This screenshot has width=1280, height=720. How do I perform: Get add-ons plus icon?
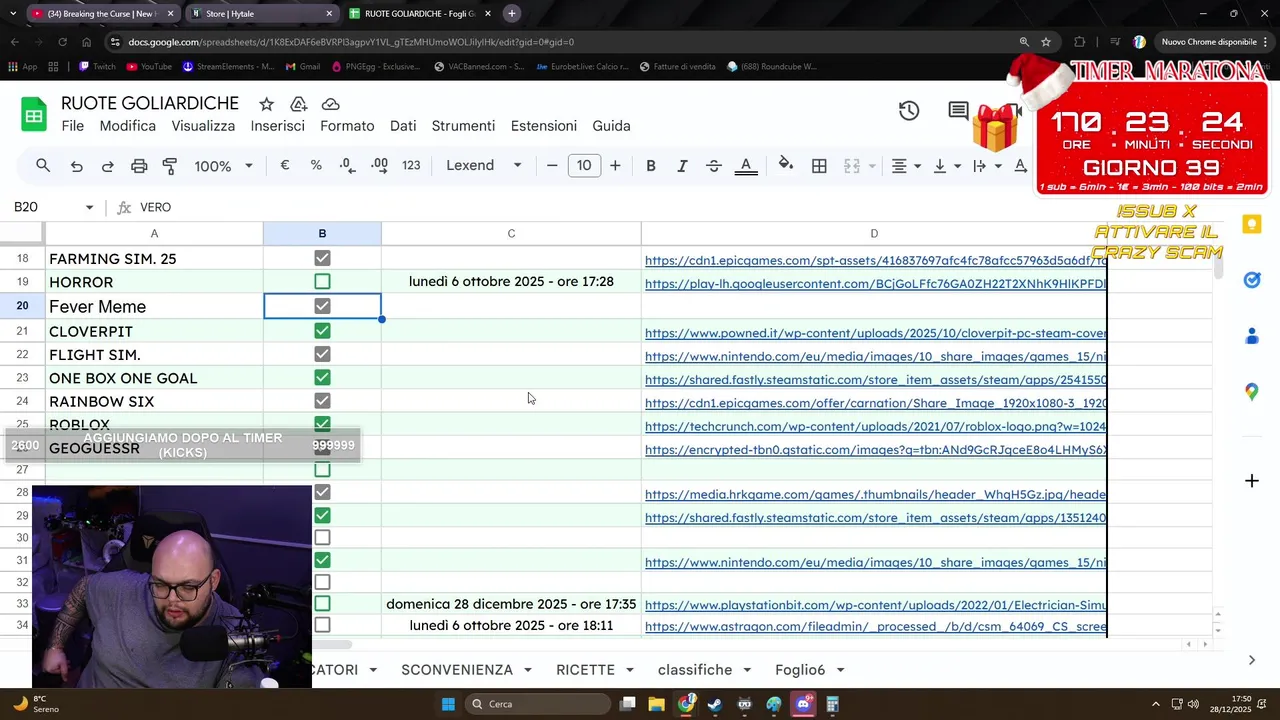(1251, 481)
